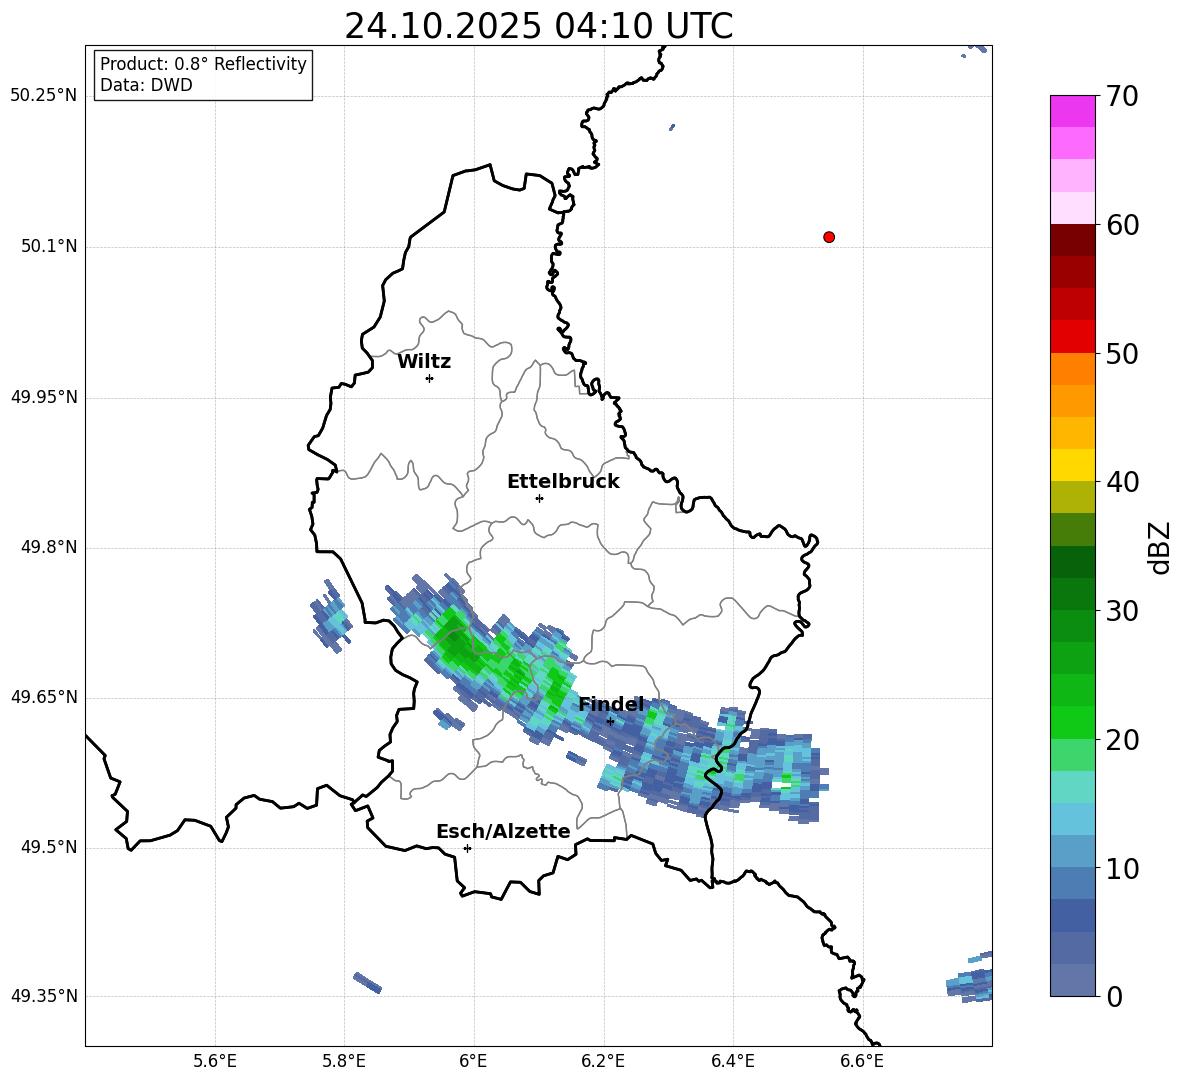The height and width of the screenshot is (1081, 1184).
Task: Click the 30 label on colorbar
Action: (x=1121, y=611)
